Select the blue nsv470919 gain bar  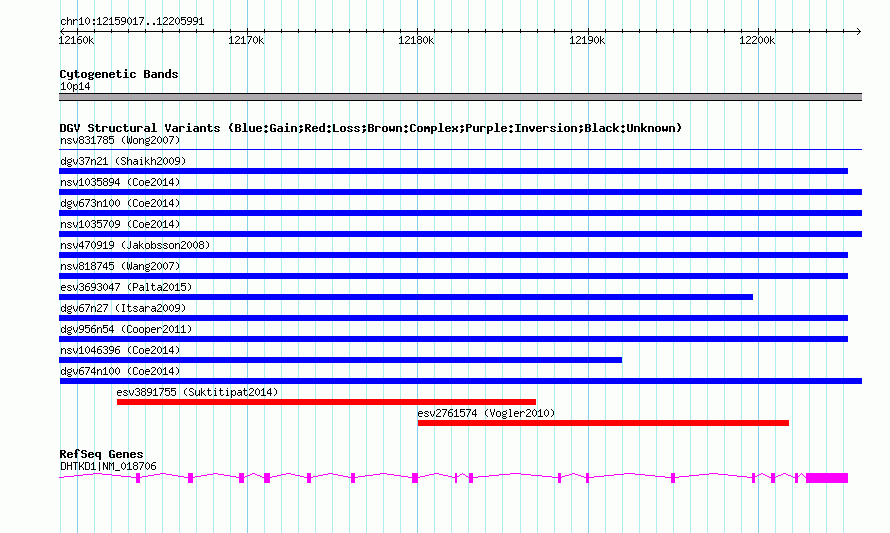pyautogui.click(x=454, y=255)
